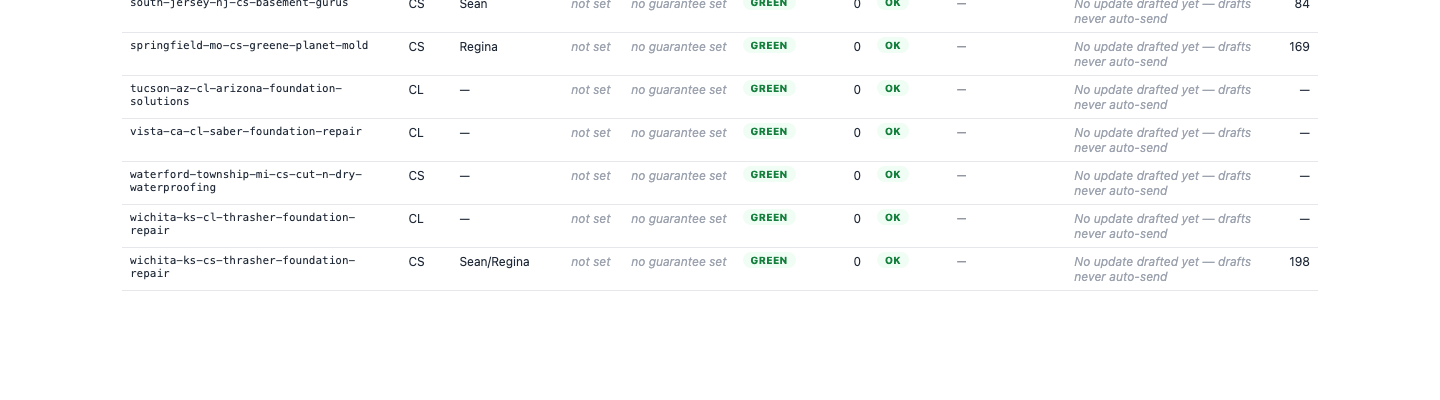Open the tucson-az-cl-arizona-foundation-solutions account

236,95
